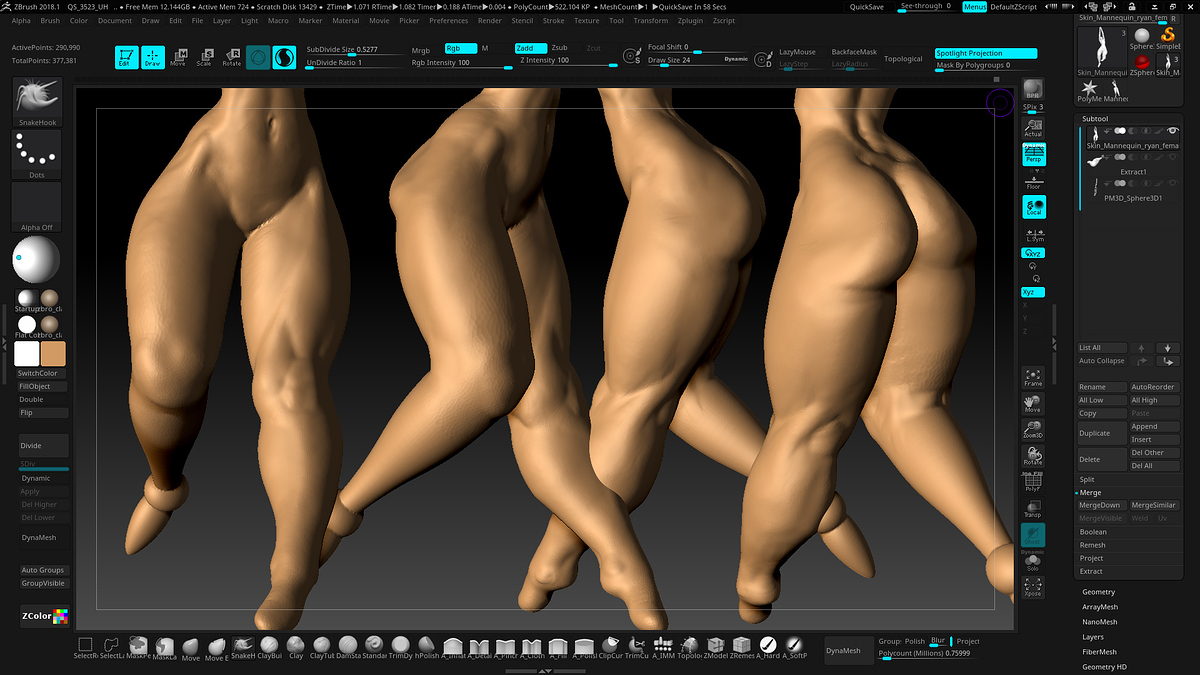
Task: Pick the hPolish brush
Action: pos(426,647)
